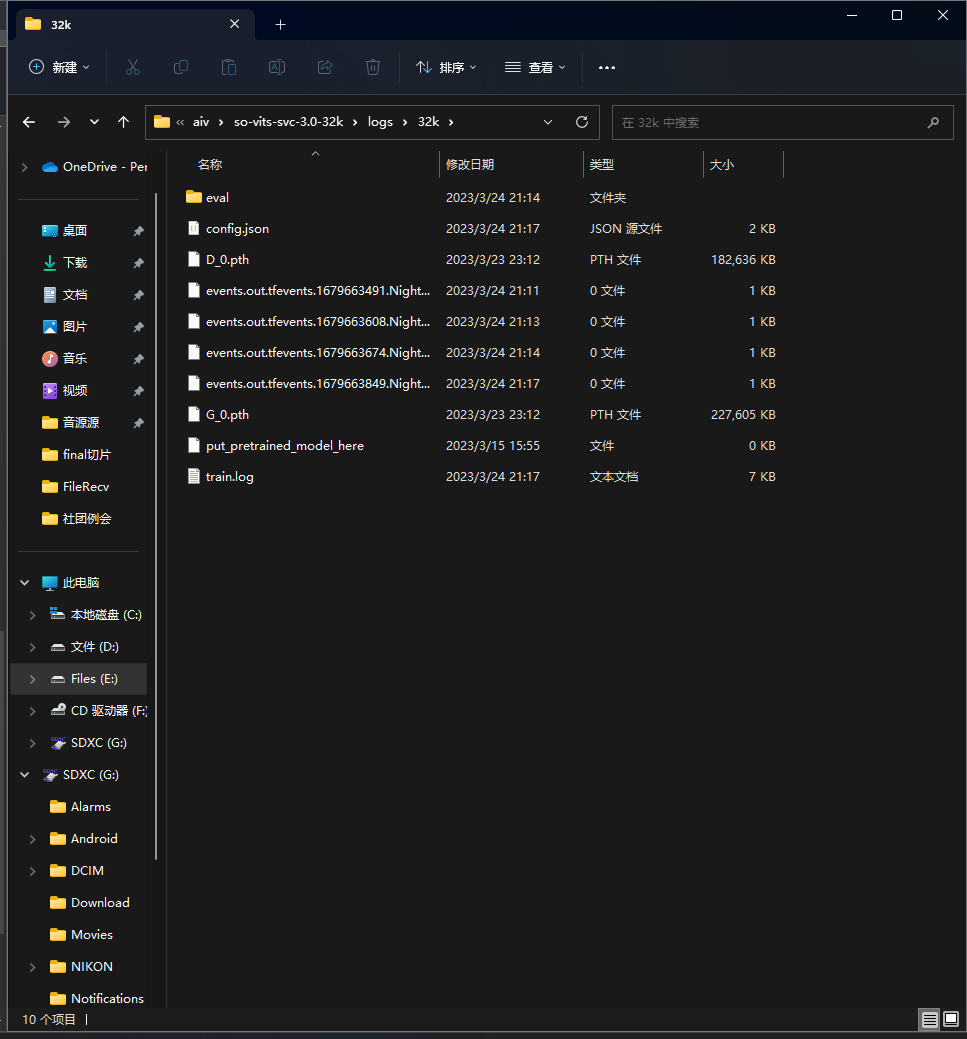Paste from clipboard with the Paste icon
Image resolution: width=967 pixels, height=1039 pixels.
coord(228,67)
